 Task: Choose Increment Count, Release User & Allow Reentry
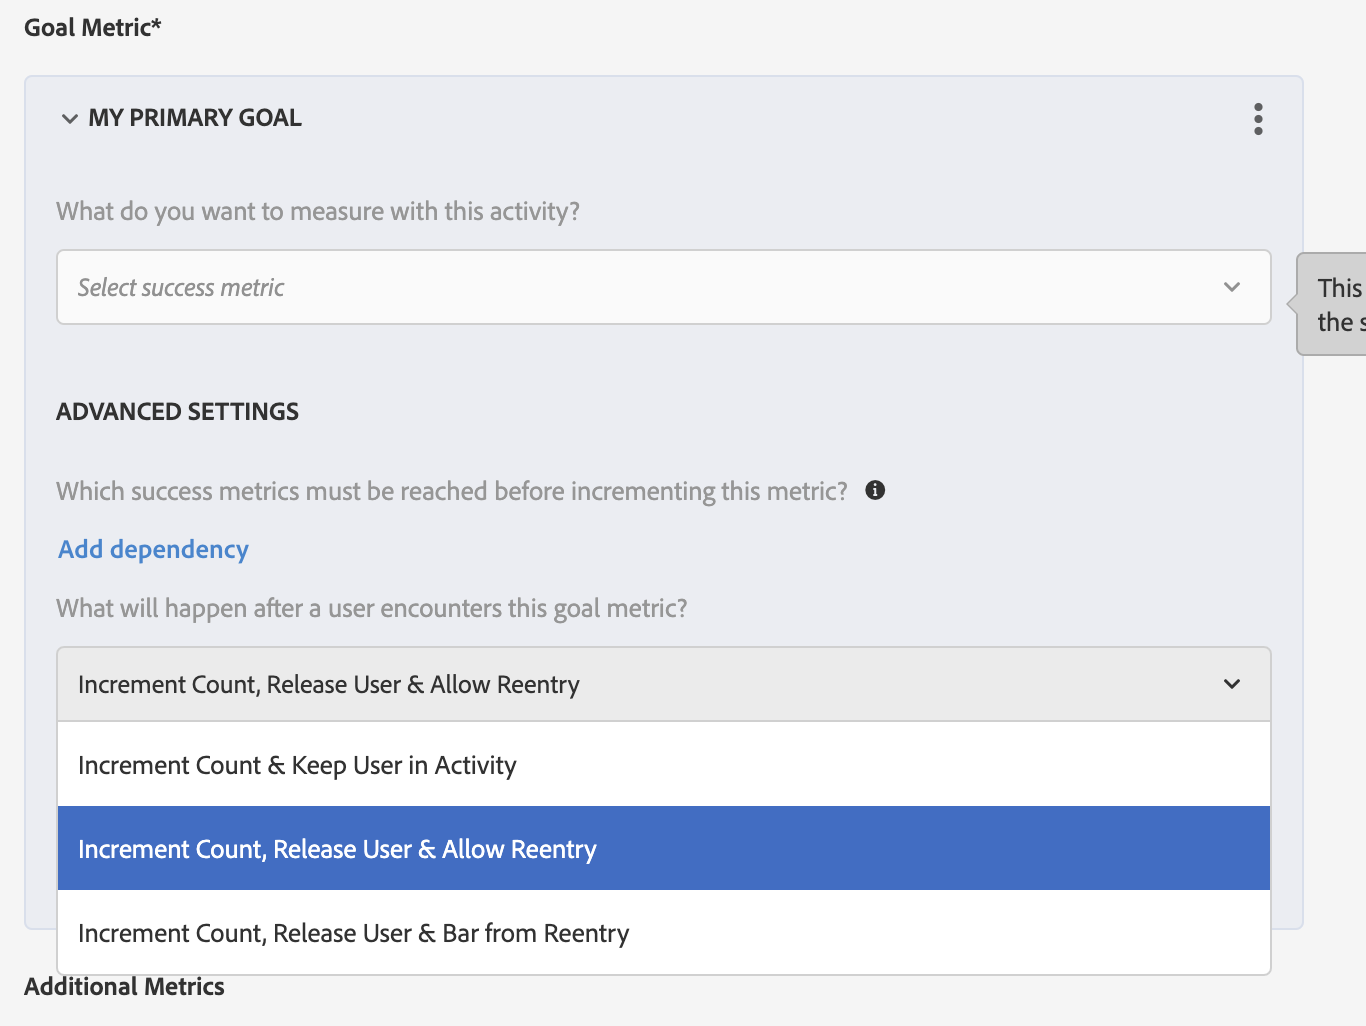[x=337, y=848]
